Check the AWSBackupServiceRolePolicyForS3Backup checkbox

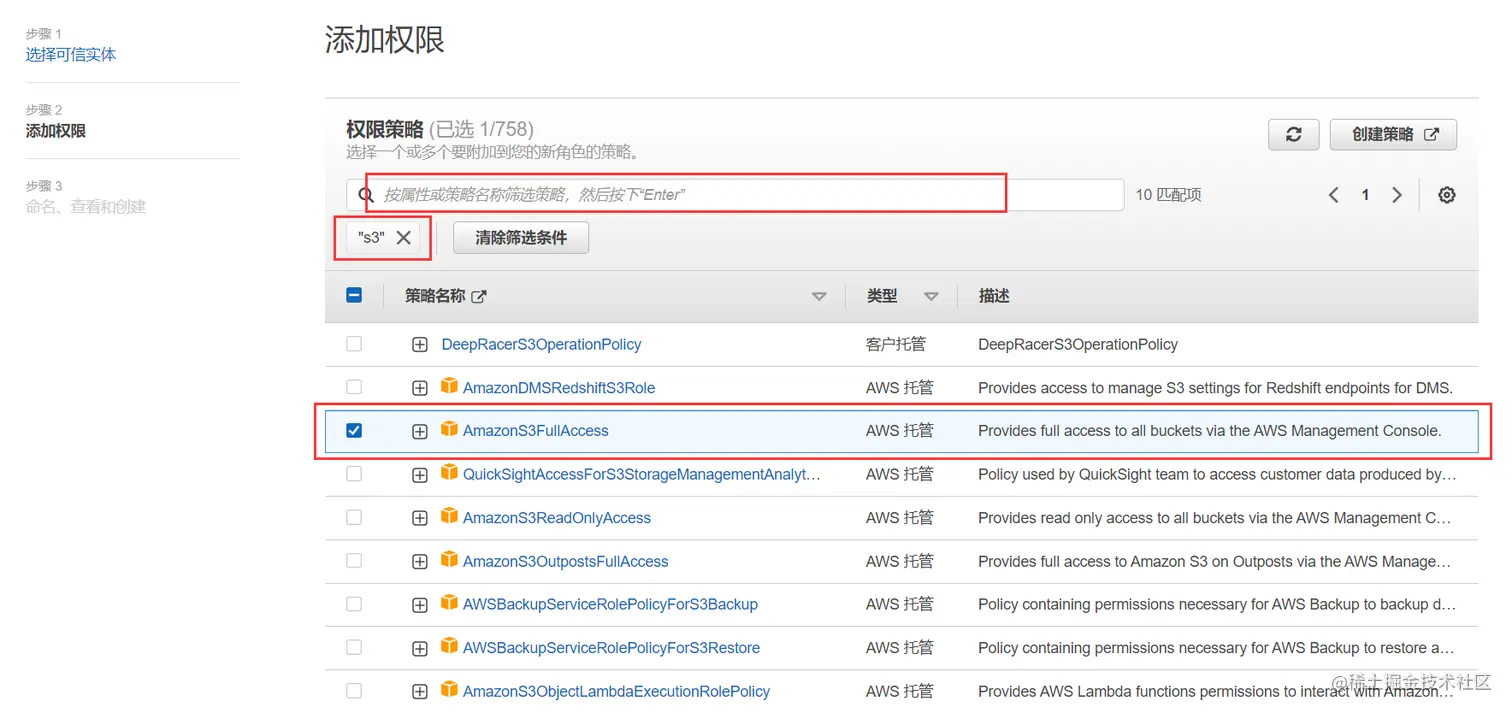354,604
